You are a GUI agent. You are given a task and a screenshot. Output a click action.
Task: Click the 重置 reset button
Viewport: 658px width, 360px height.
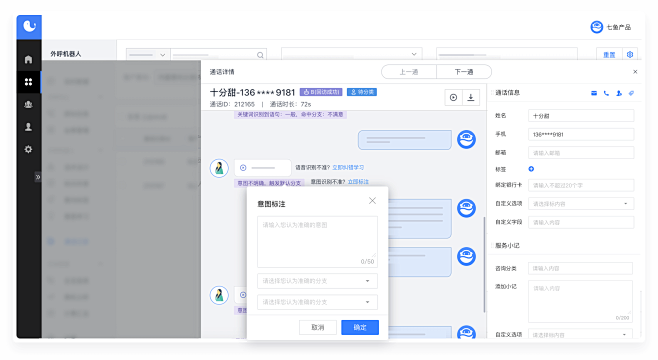(609, 55)
